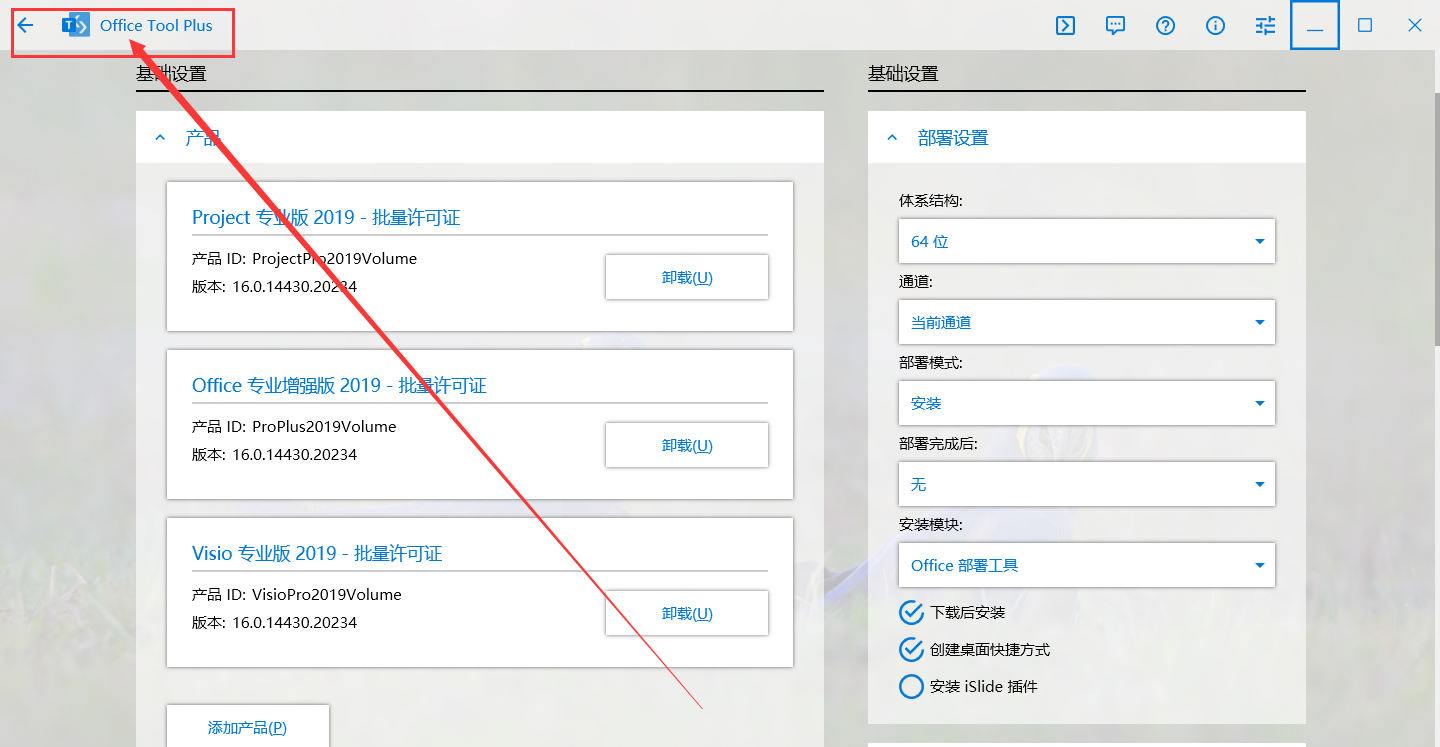
Task: Open the 安装模块 dropdown showing Office 部署工具
Action: [1087, 565]
